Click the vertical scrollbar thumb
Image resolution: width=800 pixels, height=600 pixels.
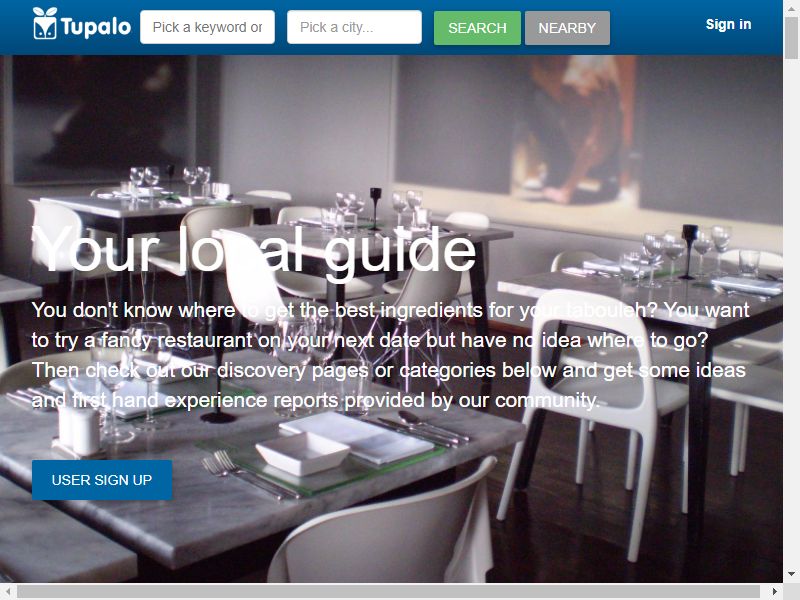(x=791, y=37)
